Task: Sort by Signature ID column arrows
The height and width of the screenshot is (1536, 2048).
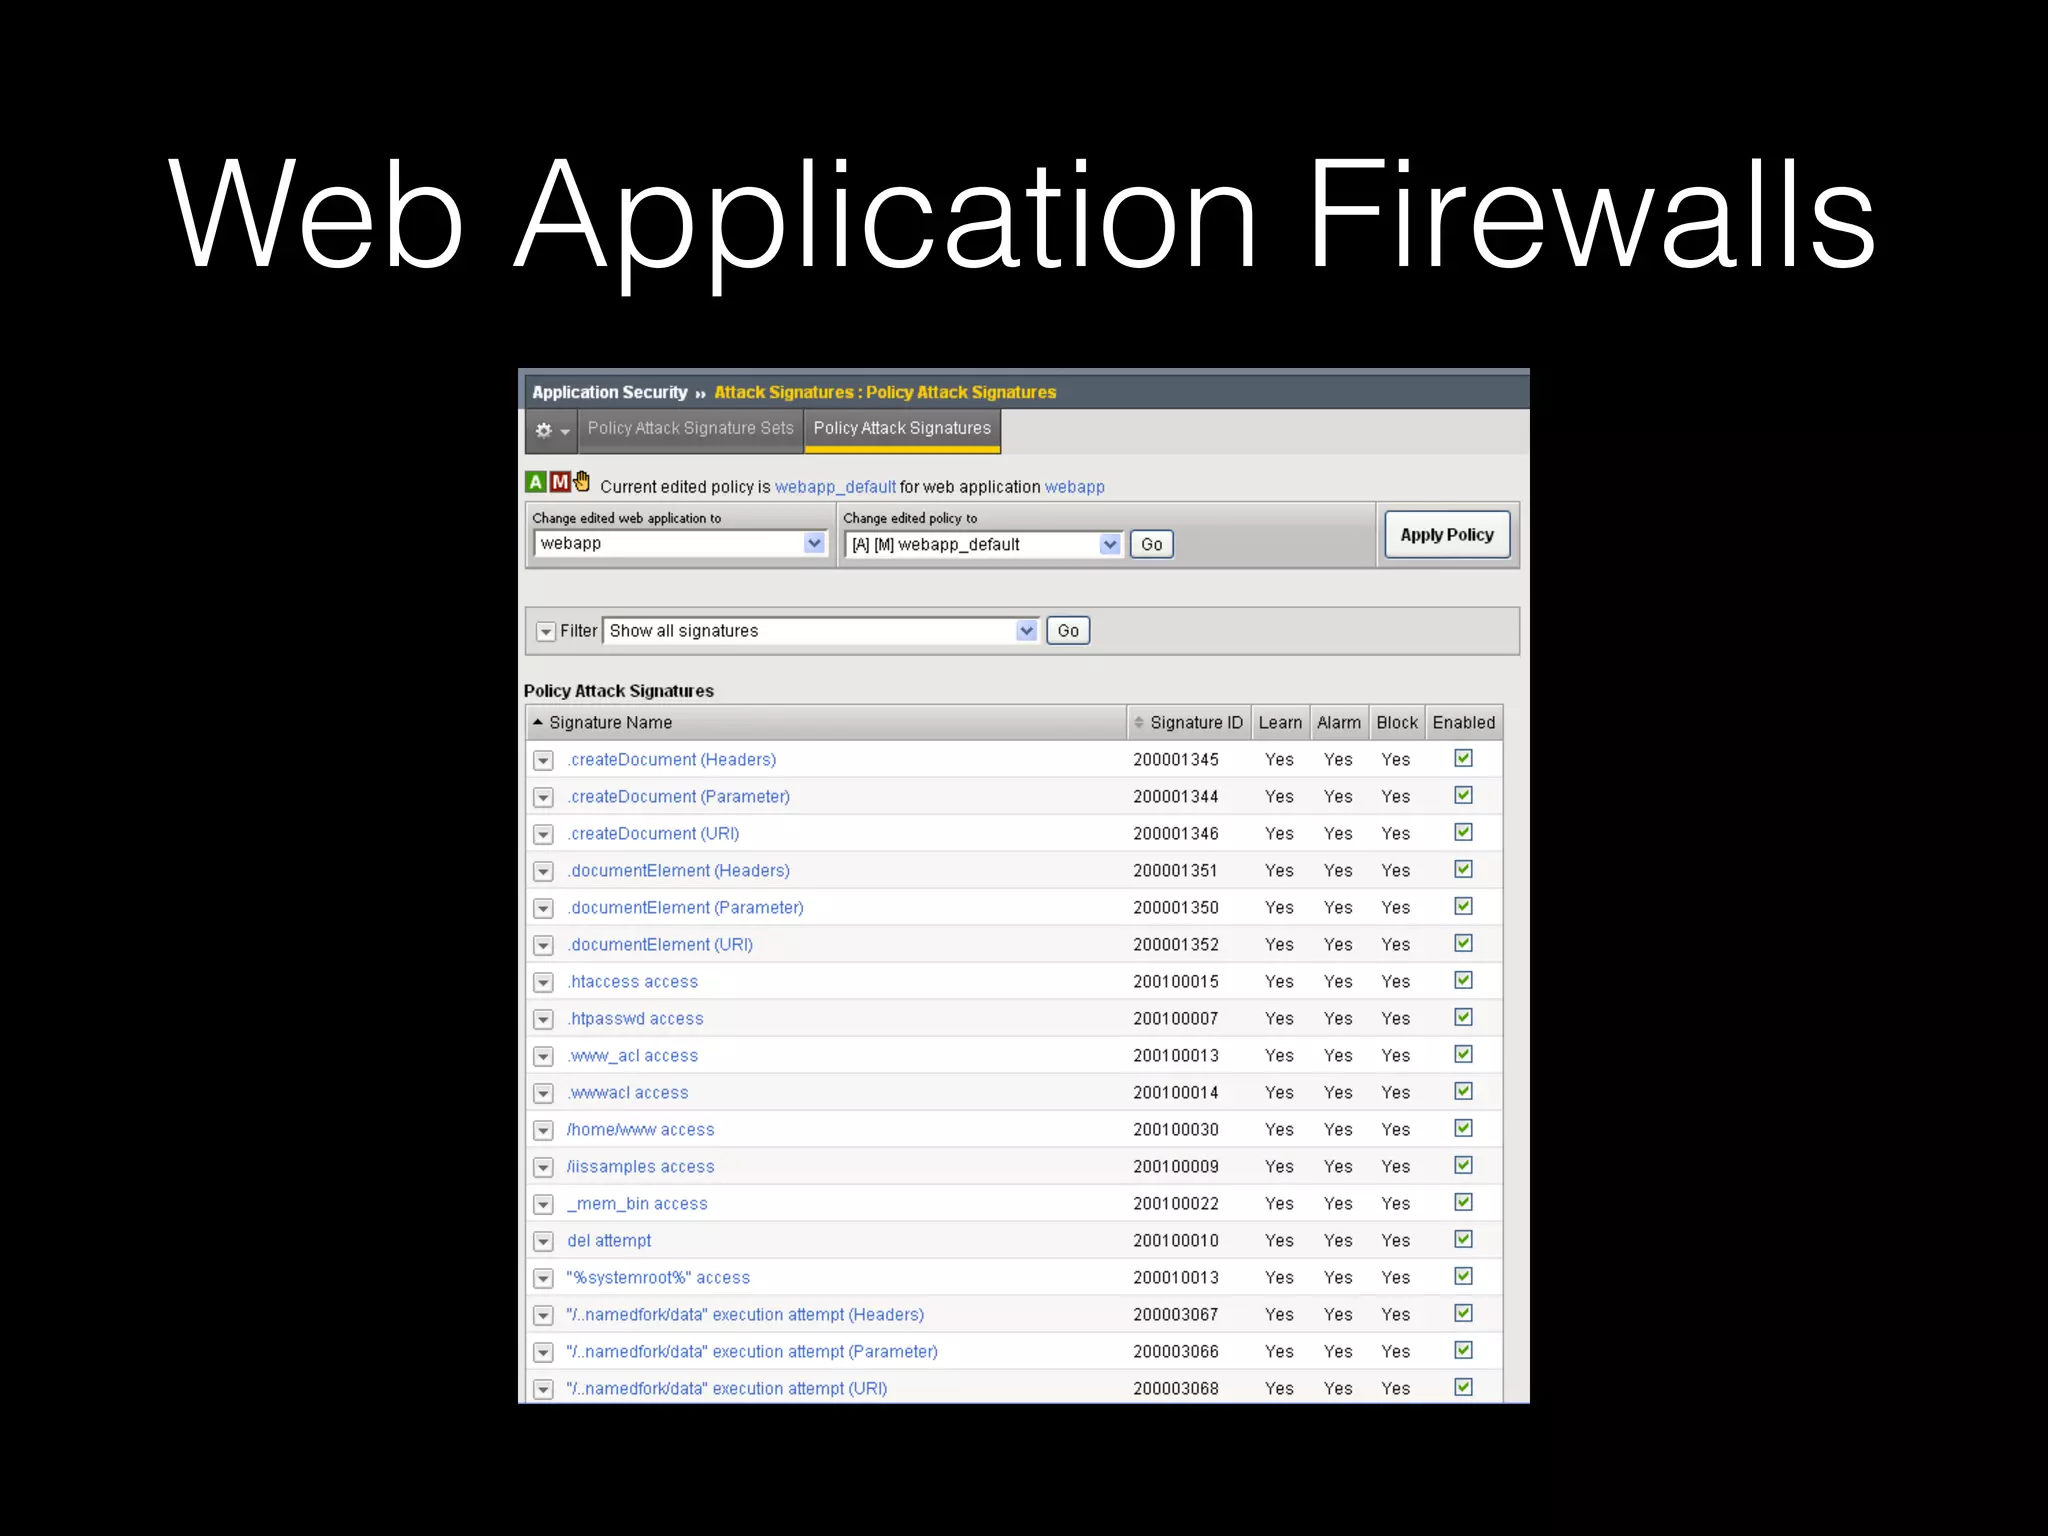Action: click(x=1138, y=722)
